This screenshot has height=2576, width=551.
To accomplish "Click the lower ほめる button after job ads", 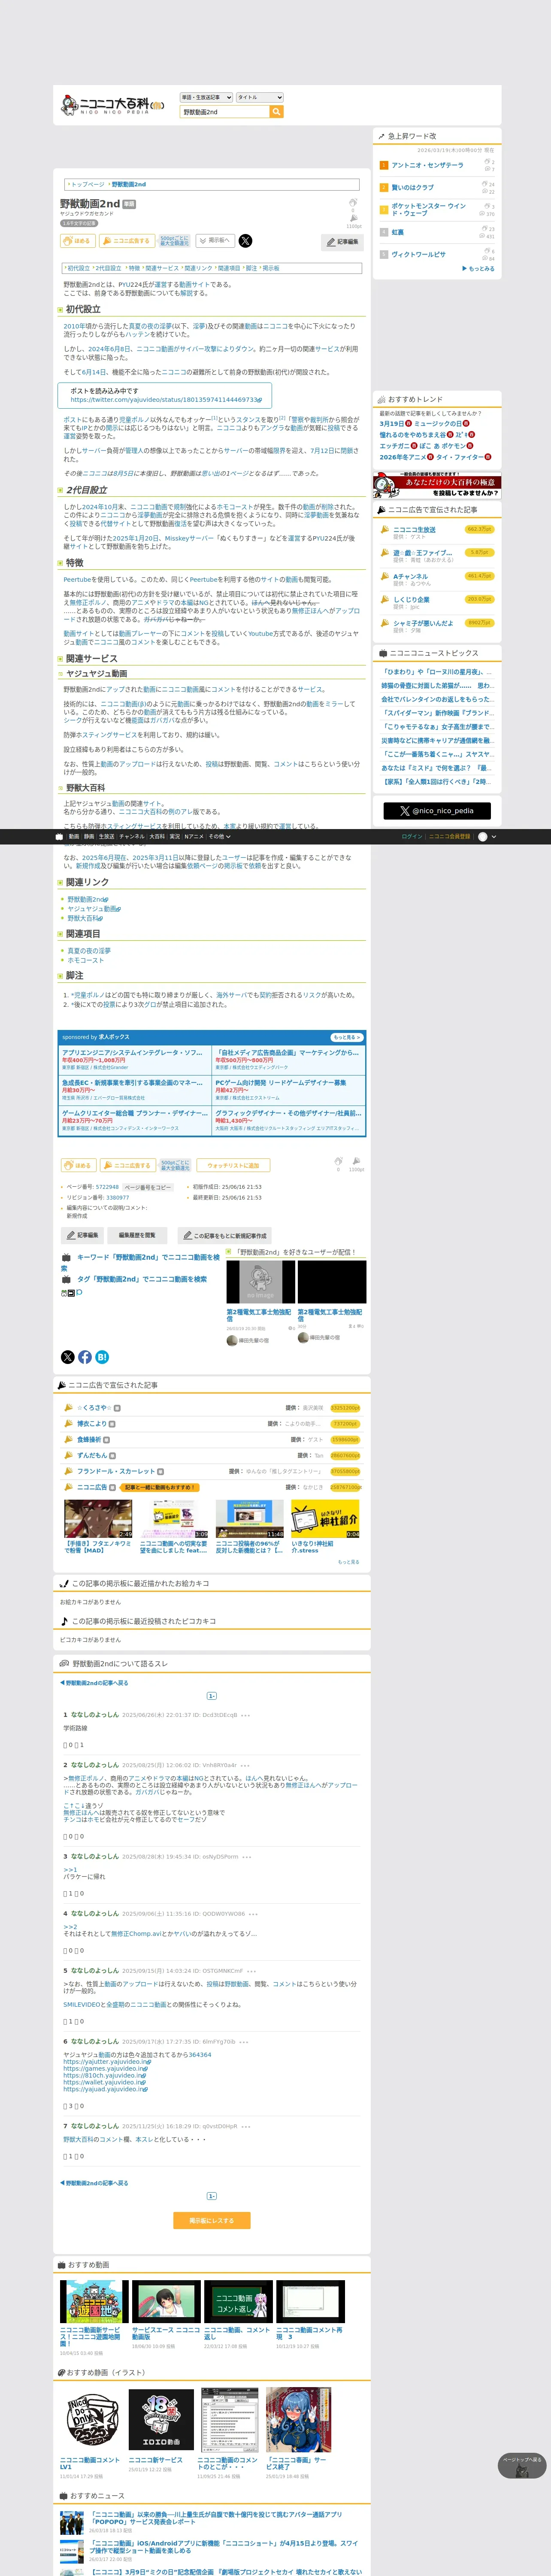I will [x=78, y=1165].
